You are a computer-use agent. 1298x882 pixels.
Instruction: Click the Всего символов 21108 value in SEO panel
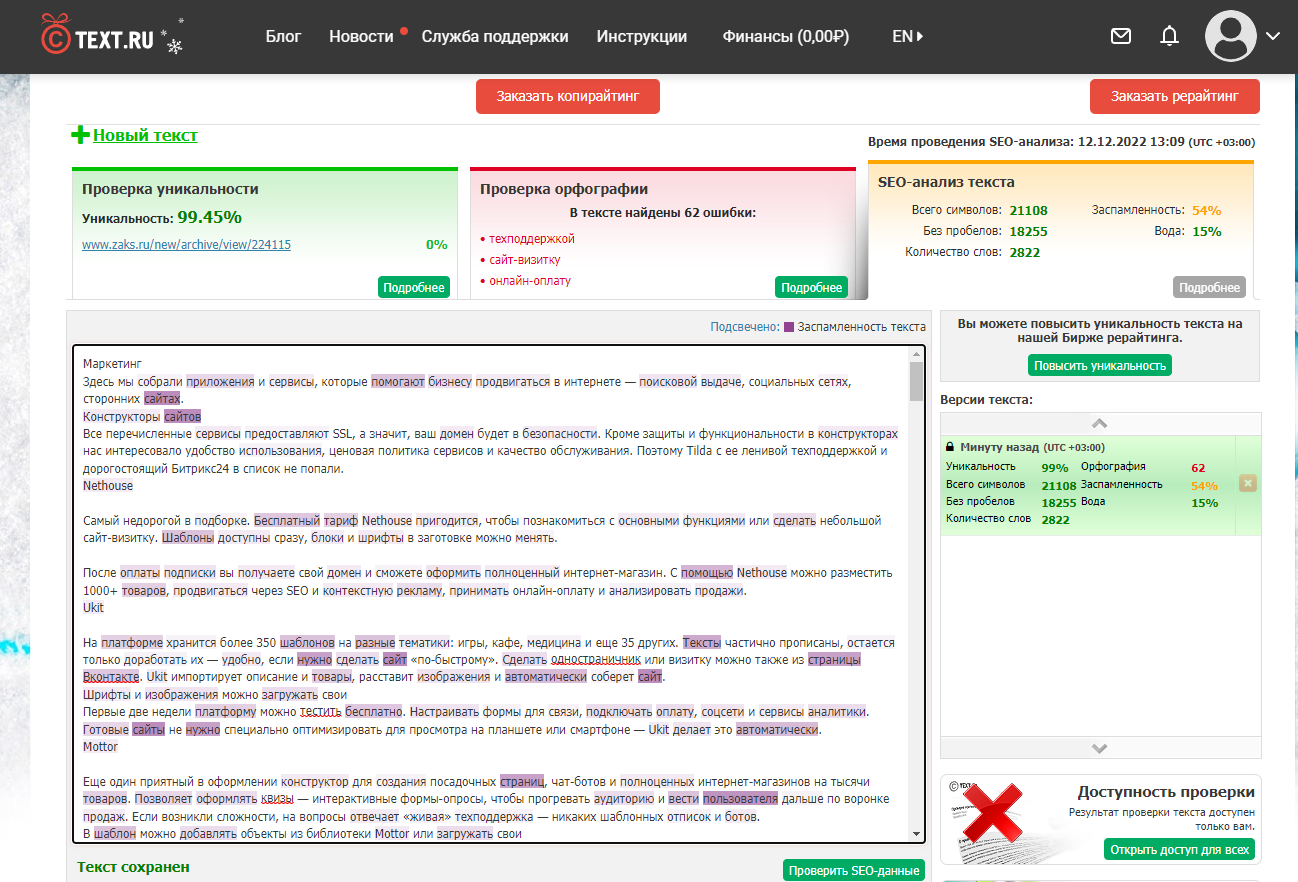click(1028, 210)
